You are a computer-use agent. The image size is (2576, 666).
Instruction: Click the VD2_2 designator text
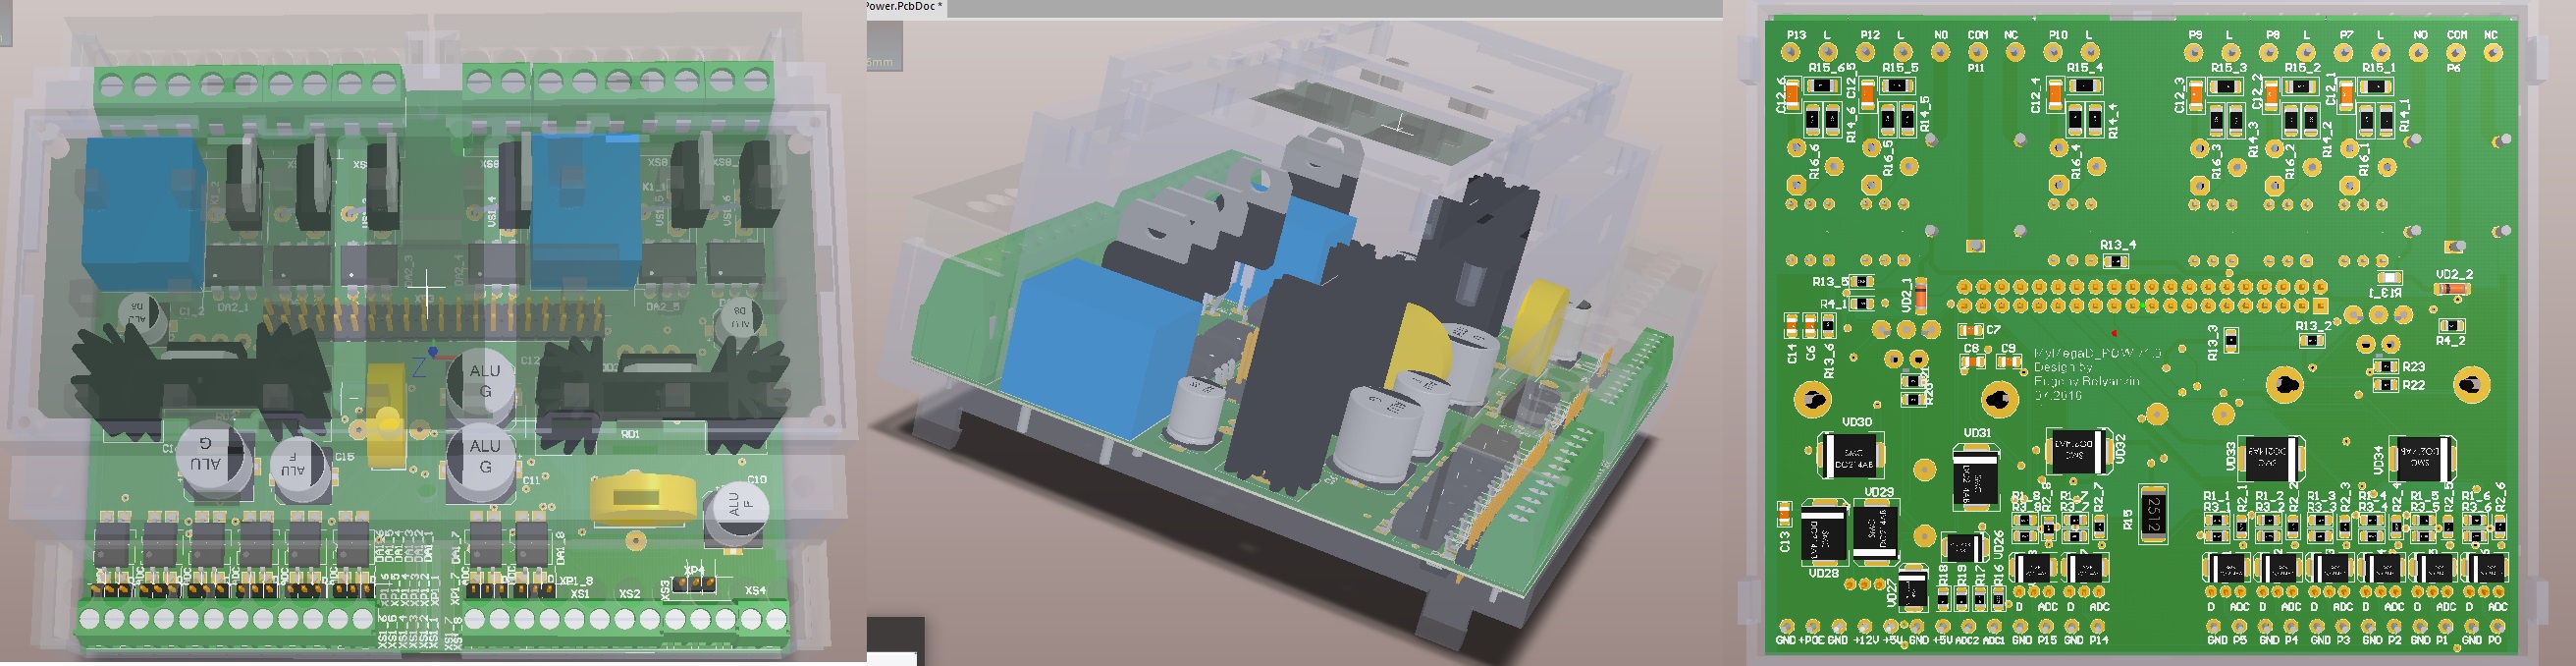(x=2455, y=274)
